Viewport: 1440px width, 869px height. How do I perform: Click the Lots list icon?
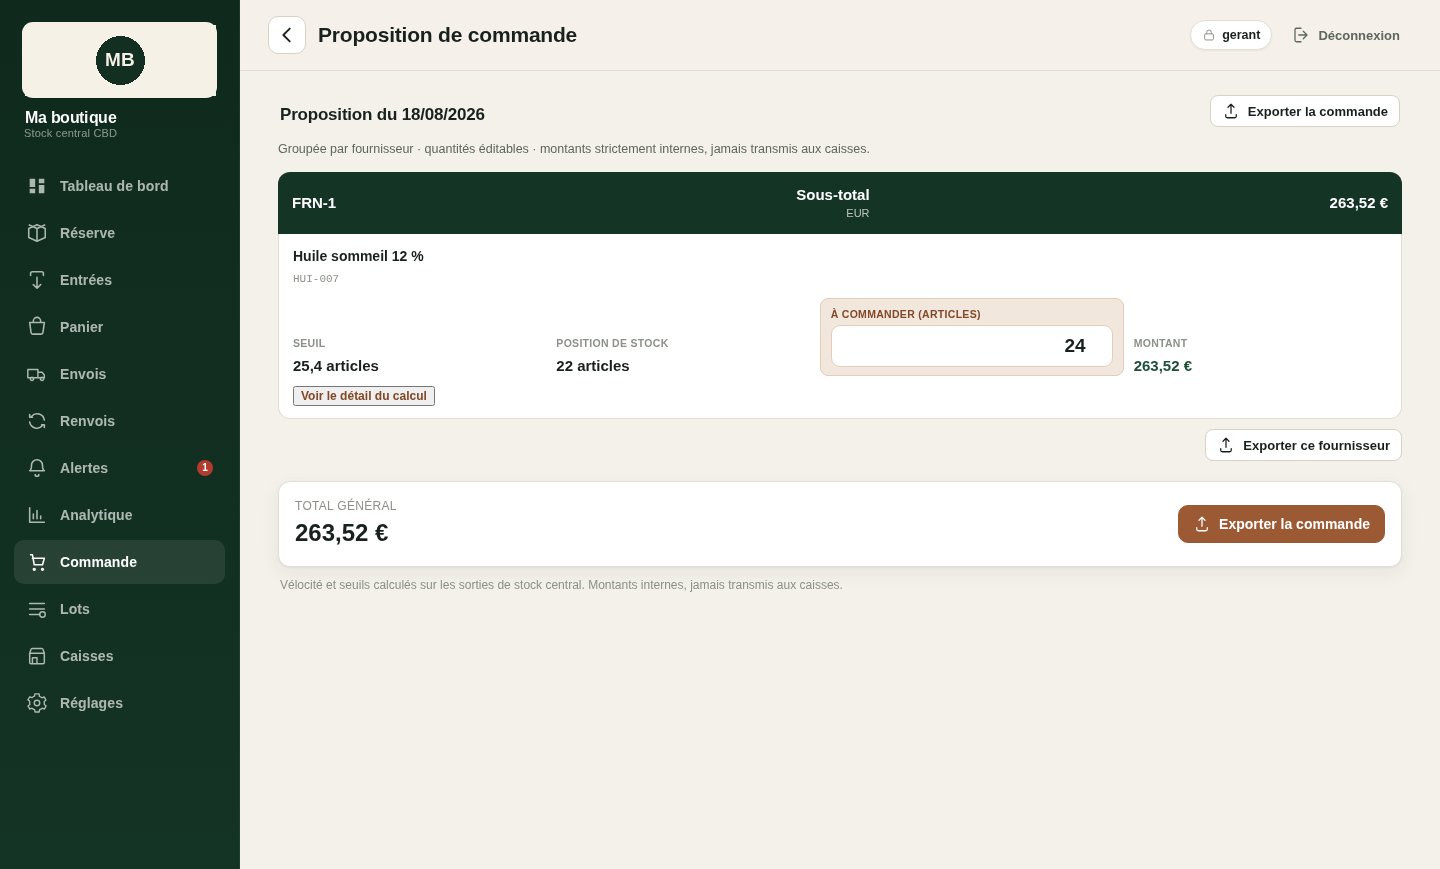(x=37, y=609)
